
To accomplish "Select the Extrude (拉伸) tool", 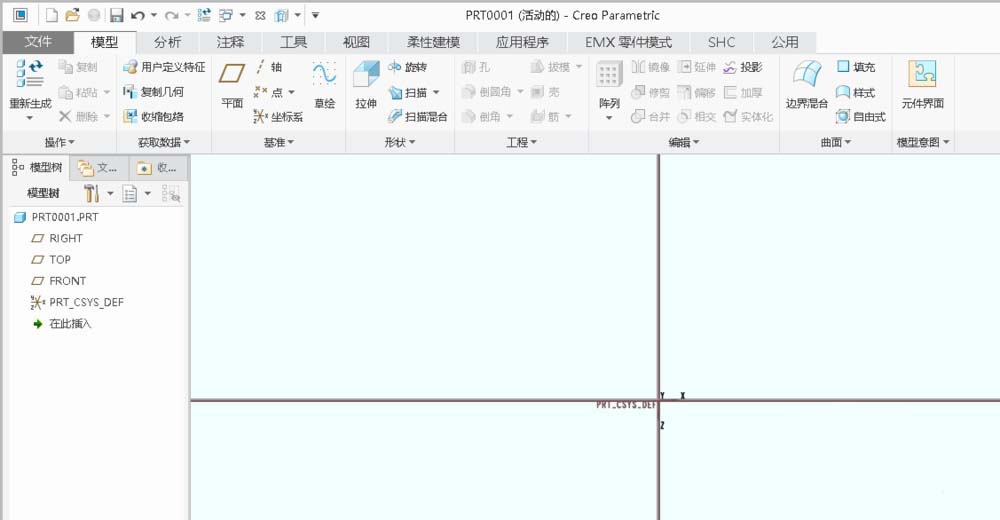I will point(366,84).
